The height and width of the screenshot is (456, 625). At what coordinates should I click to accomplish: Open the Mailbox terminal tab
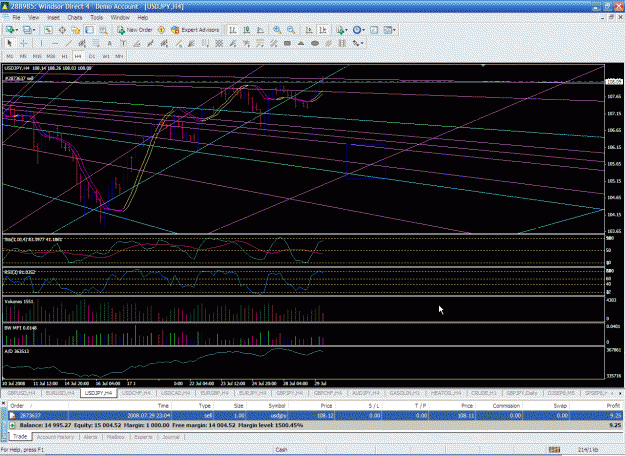[116, 437]
